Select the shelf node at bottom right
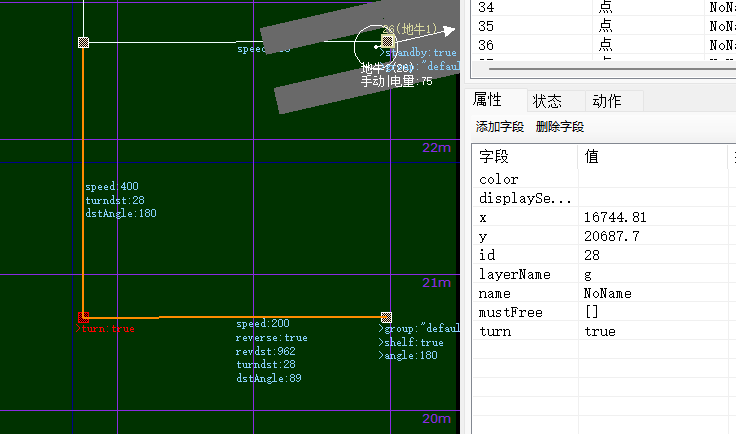Screen dimensions: 736x434 (386, 317)
